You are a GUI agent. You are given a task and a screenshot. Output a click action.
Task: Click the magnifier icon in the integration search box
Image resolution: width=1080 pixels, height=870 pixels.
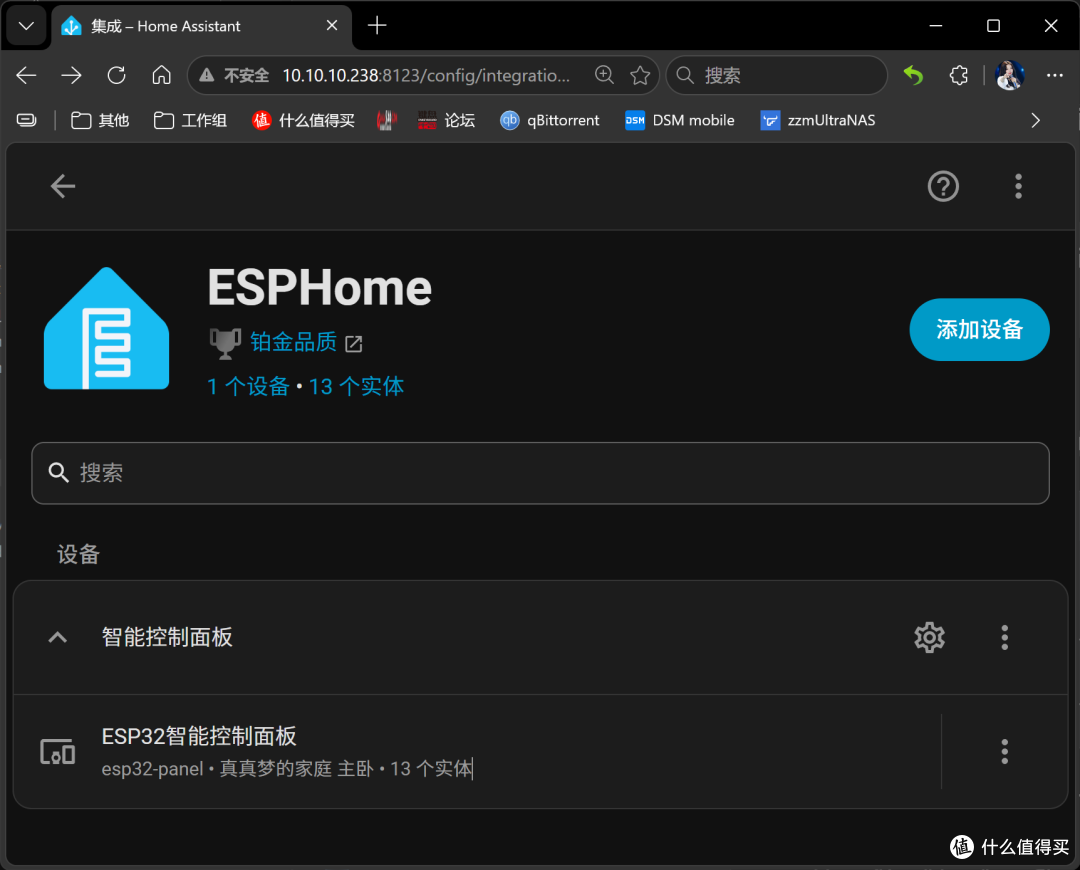pos(59,473)
